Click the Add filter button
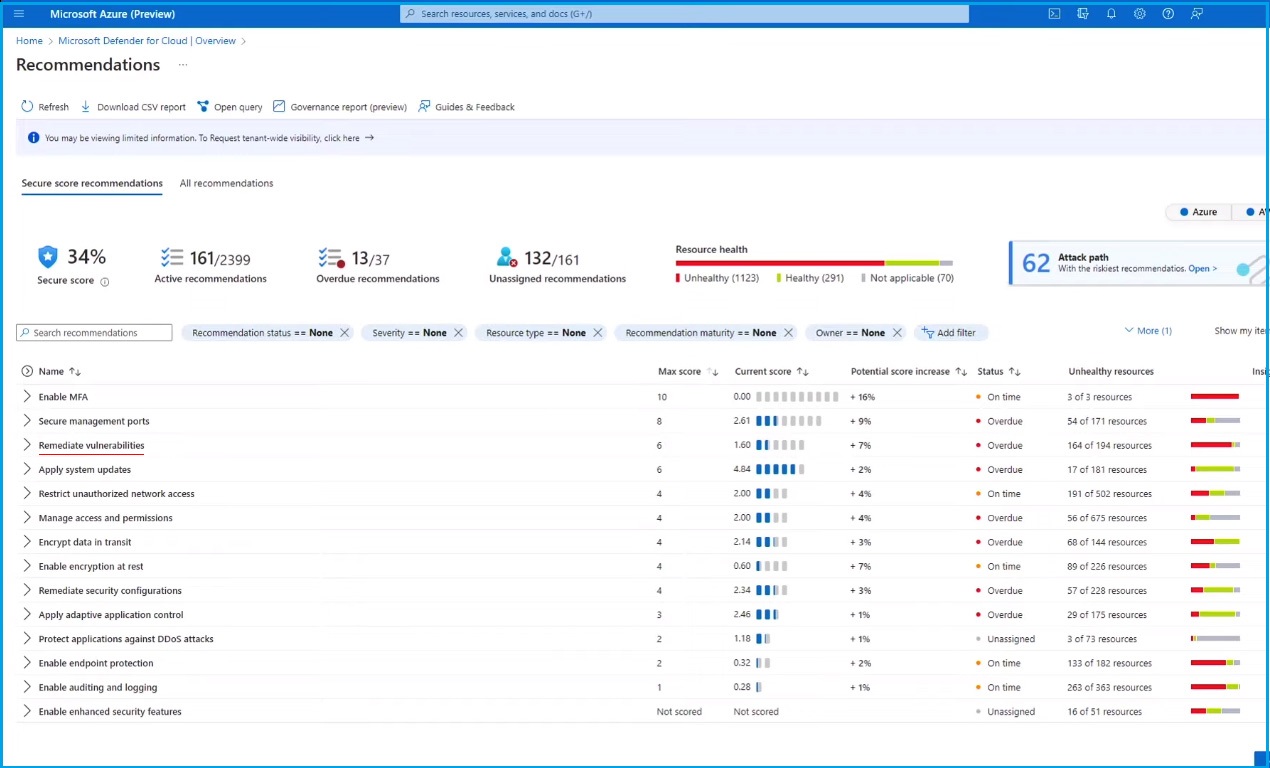Screen dimensions: 1270x768 [950, 333]
